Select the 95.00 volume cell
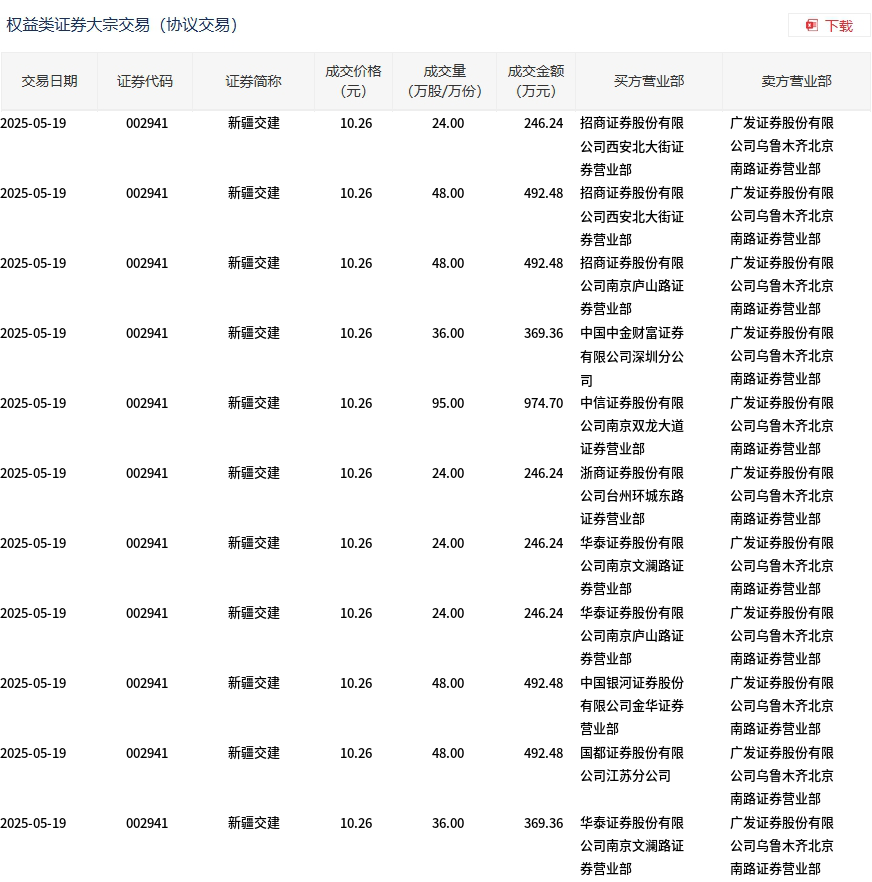Screen dimensions: 872x882 [x=448, y=403]
